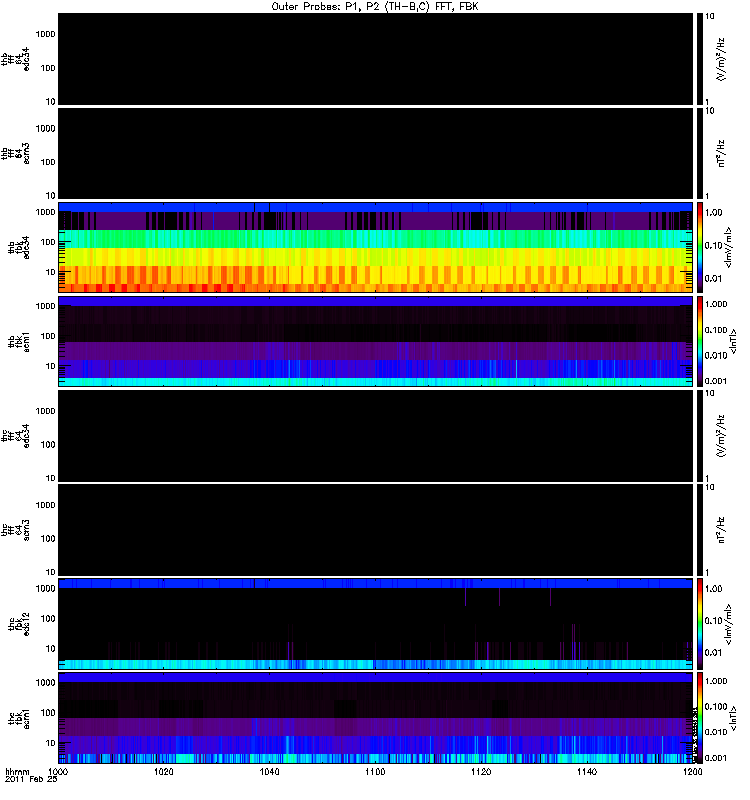Click the 'nT²/Hz' unit label of thc fff scm3
The height and width of the screenshot is (800, 750).
[x=721, y=530]
